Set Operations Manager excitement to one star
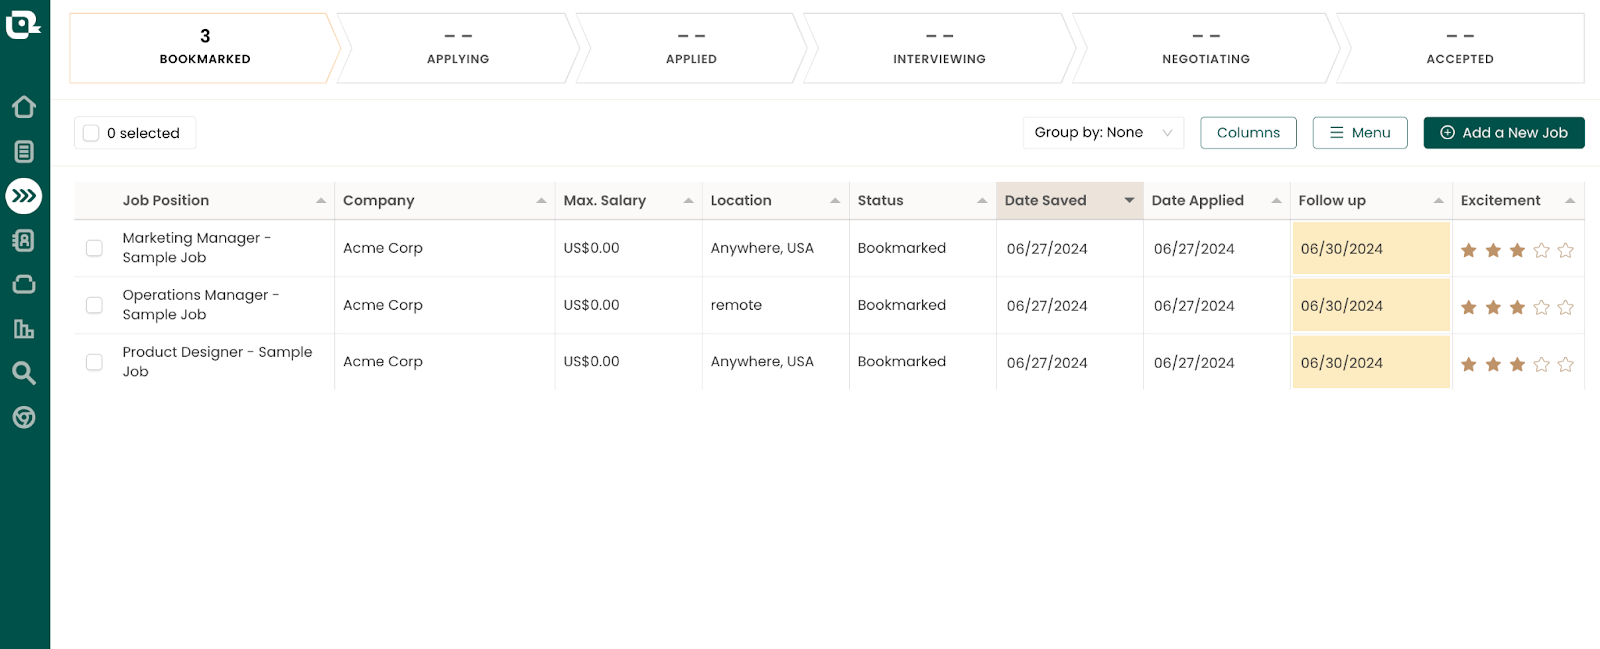Image resolution: width=1600 pixels, height=649 pixels. (x=1469, y=307)
